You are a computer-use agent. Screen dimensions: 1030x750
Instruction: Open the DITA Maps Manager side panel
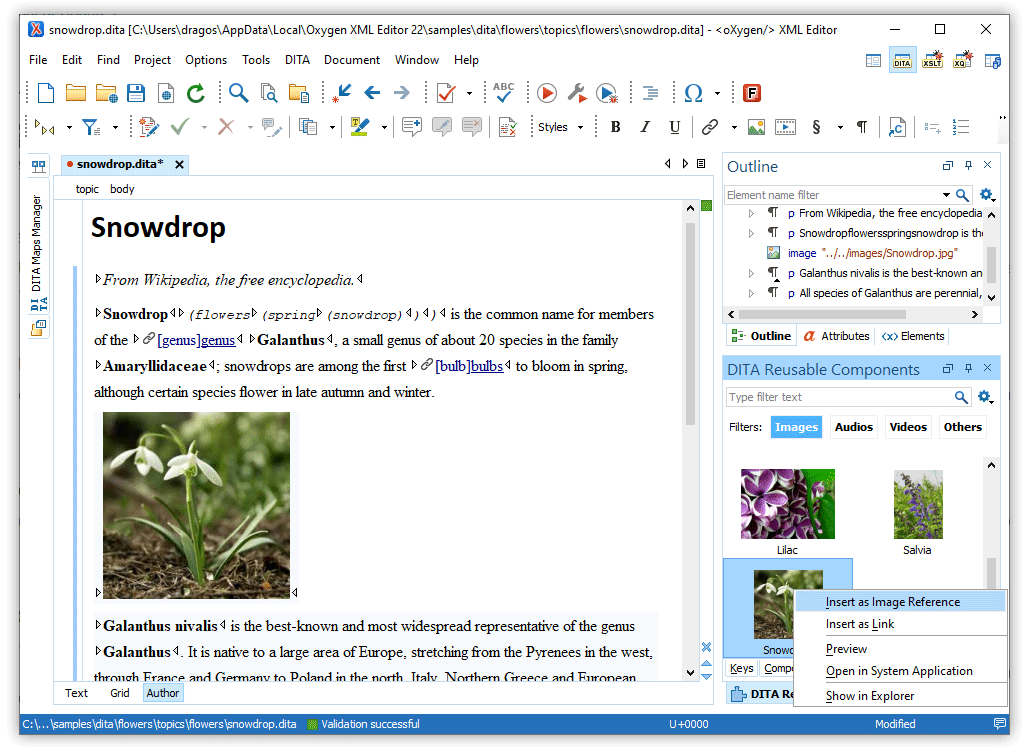39,252
